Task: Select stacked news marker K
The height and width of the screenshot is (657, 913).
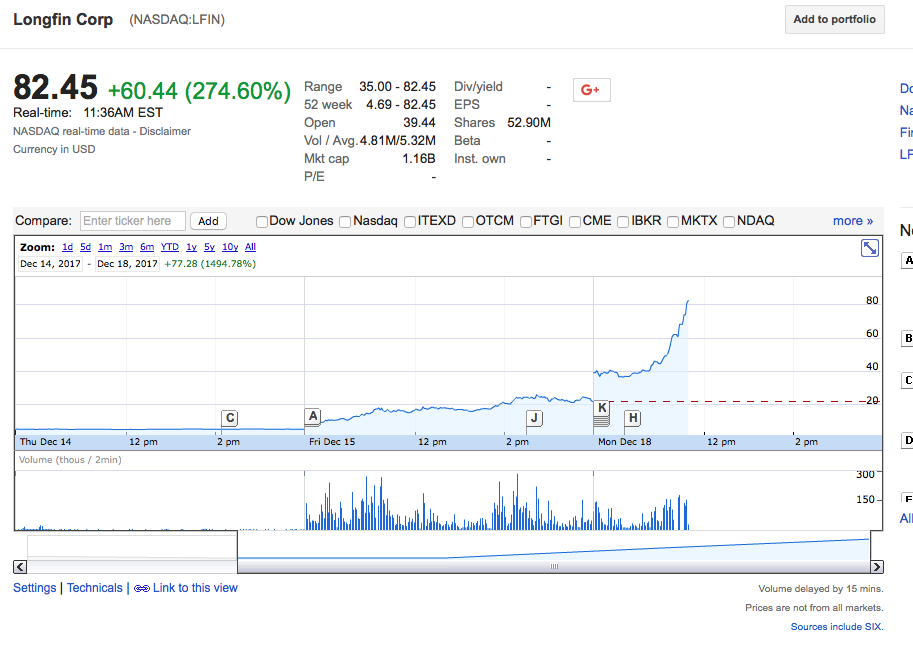Action: 601,408
